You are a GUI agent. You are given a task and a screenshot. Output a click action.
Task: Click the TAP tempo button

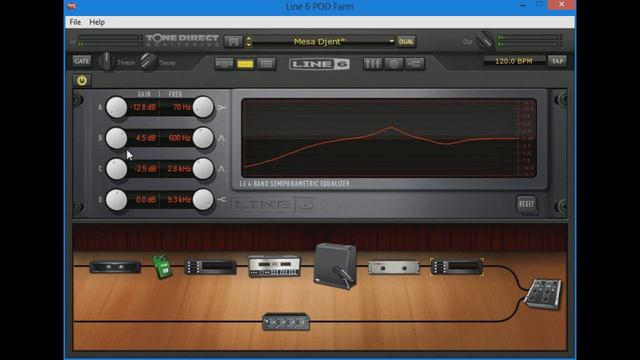pyautogui.click(x=557, y=61)
